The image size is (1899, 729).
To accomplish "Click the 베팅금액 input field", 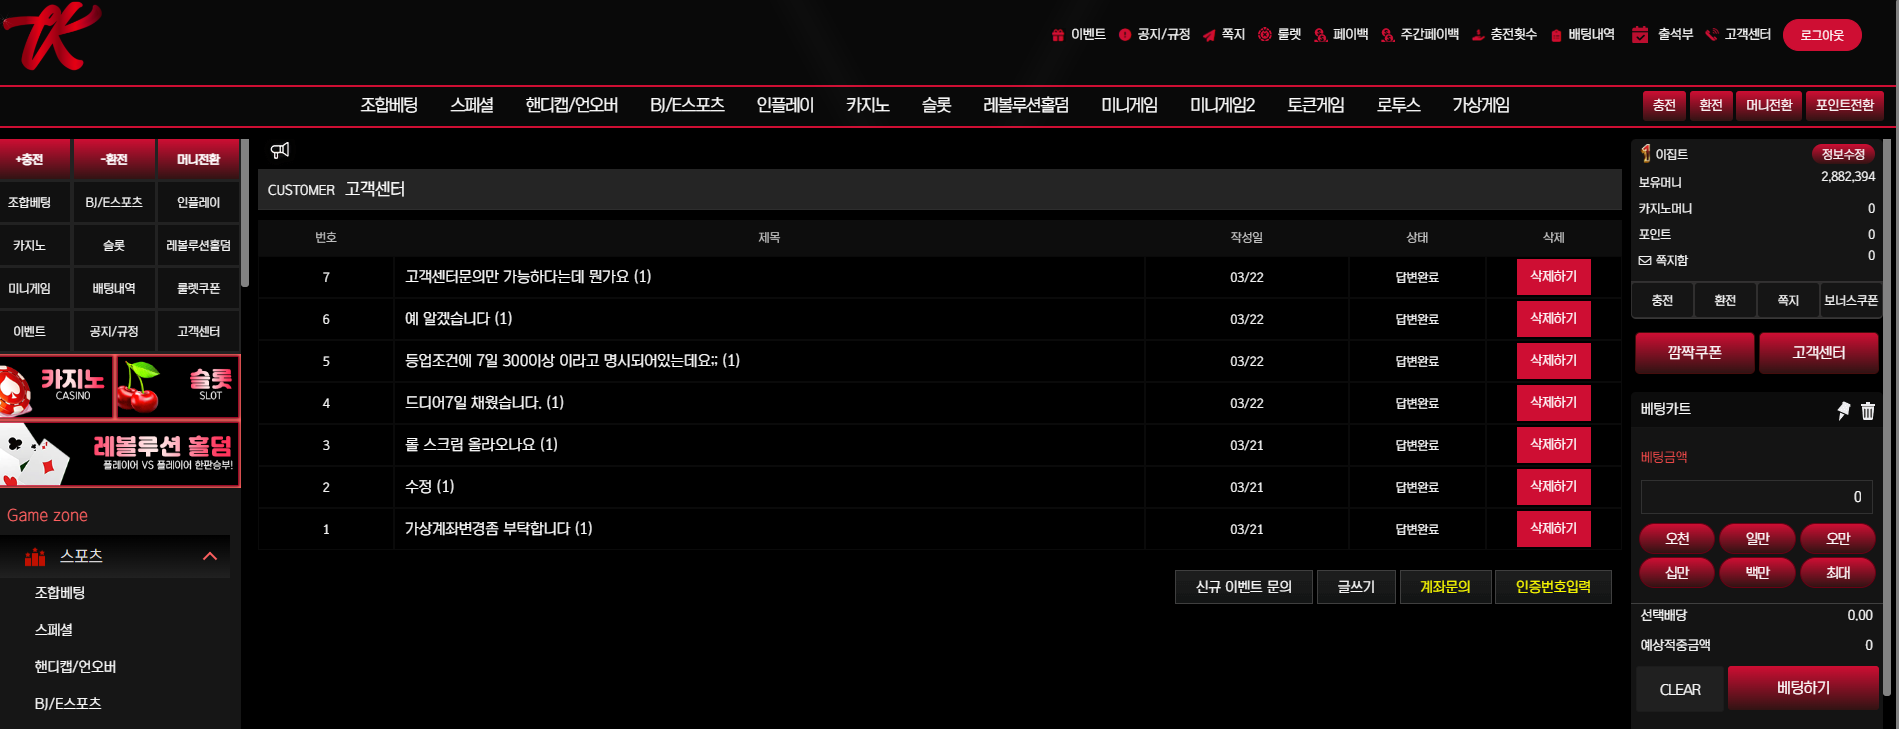I will coord(1756,497).
